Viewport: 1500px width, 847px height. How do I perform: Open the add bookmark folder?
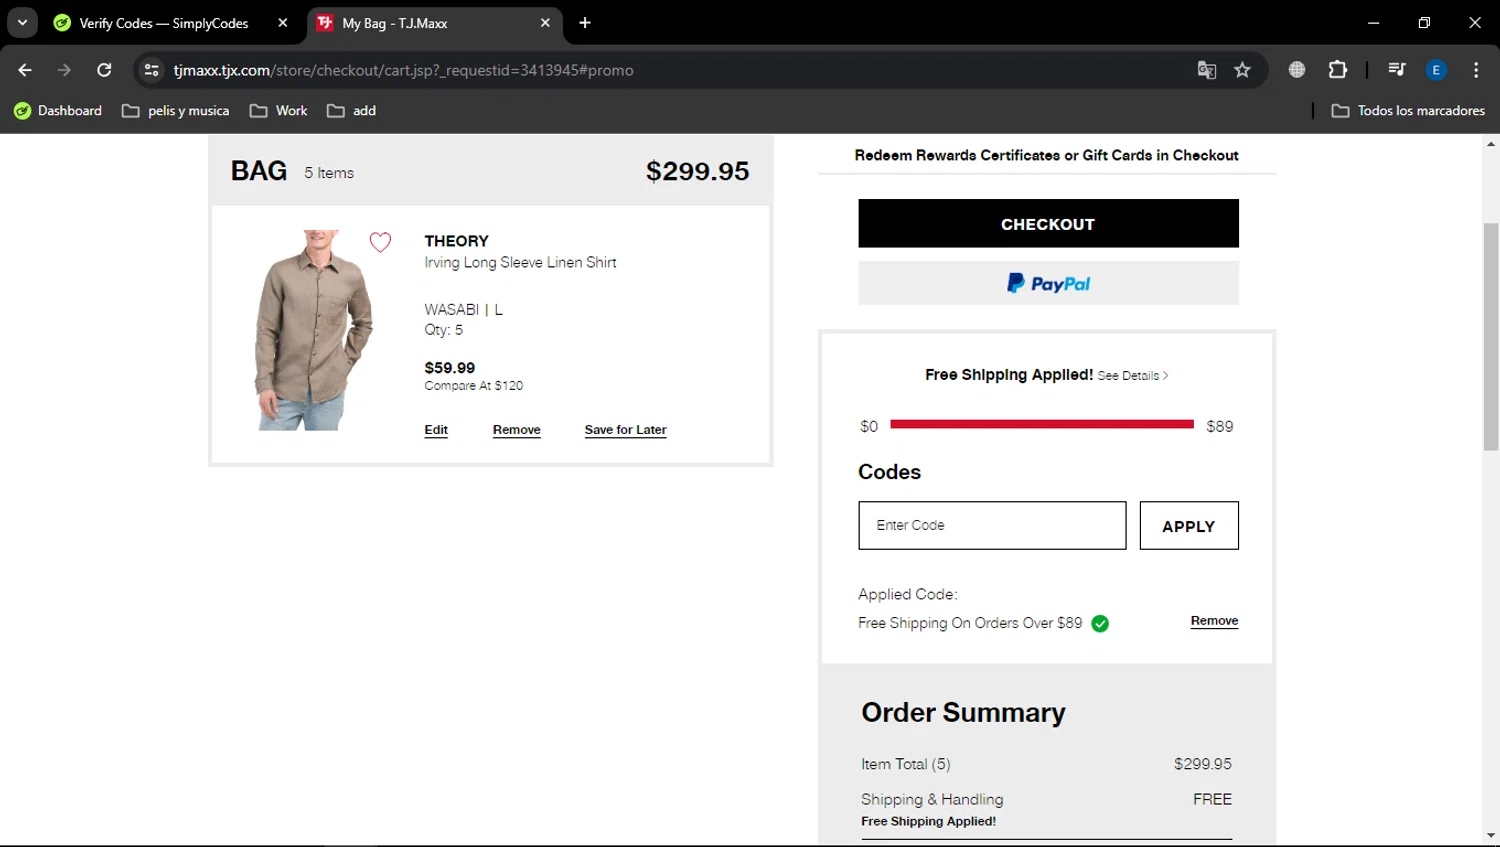(352, 111)
